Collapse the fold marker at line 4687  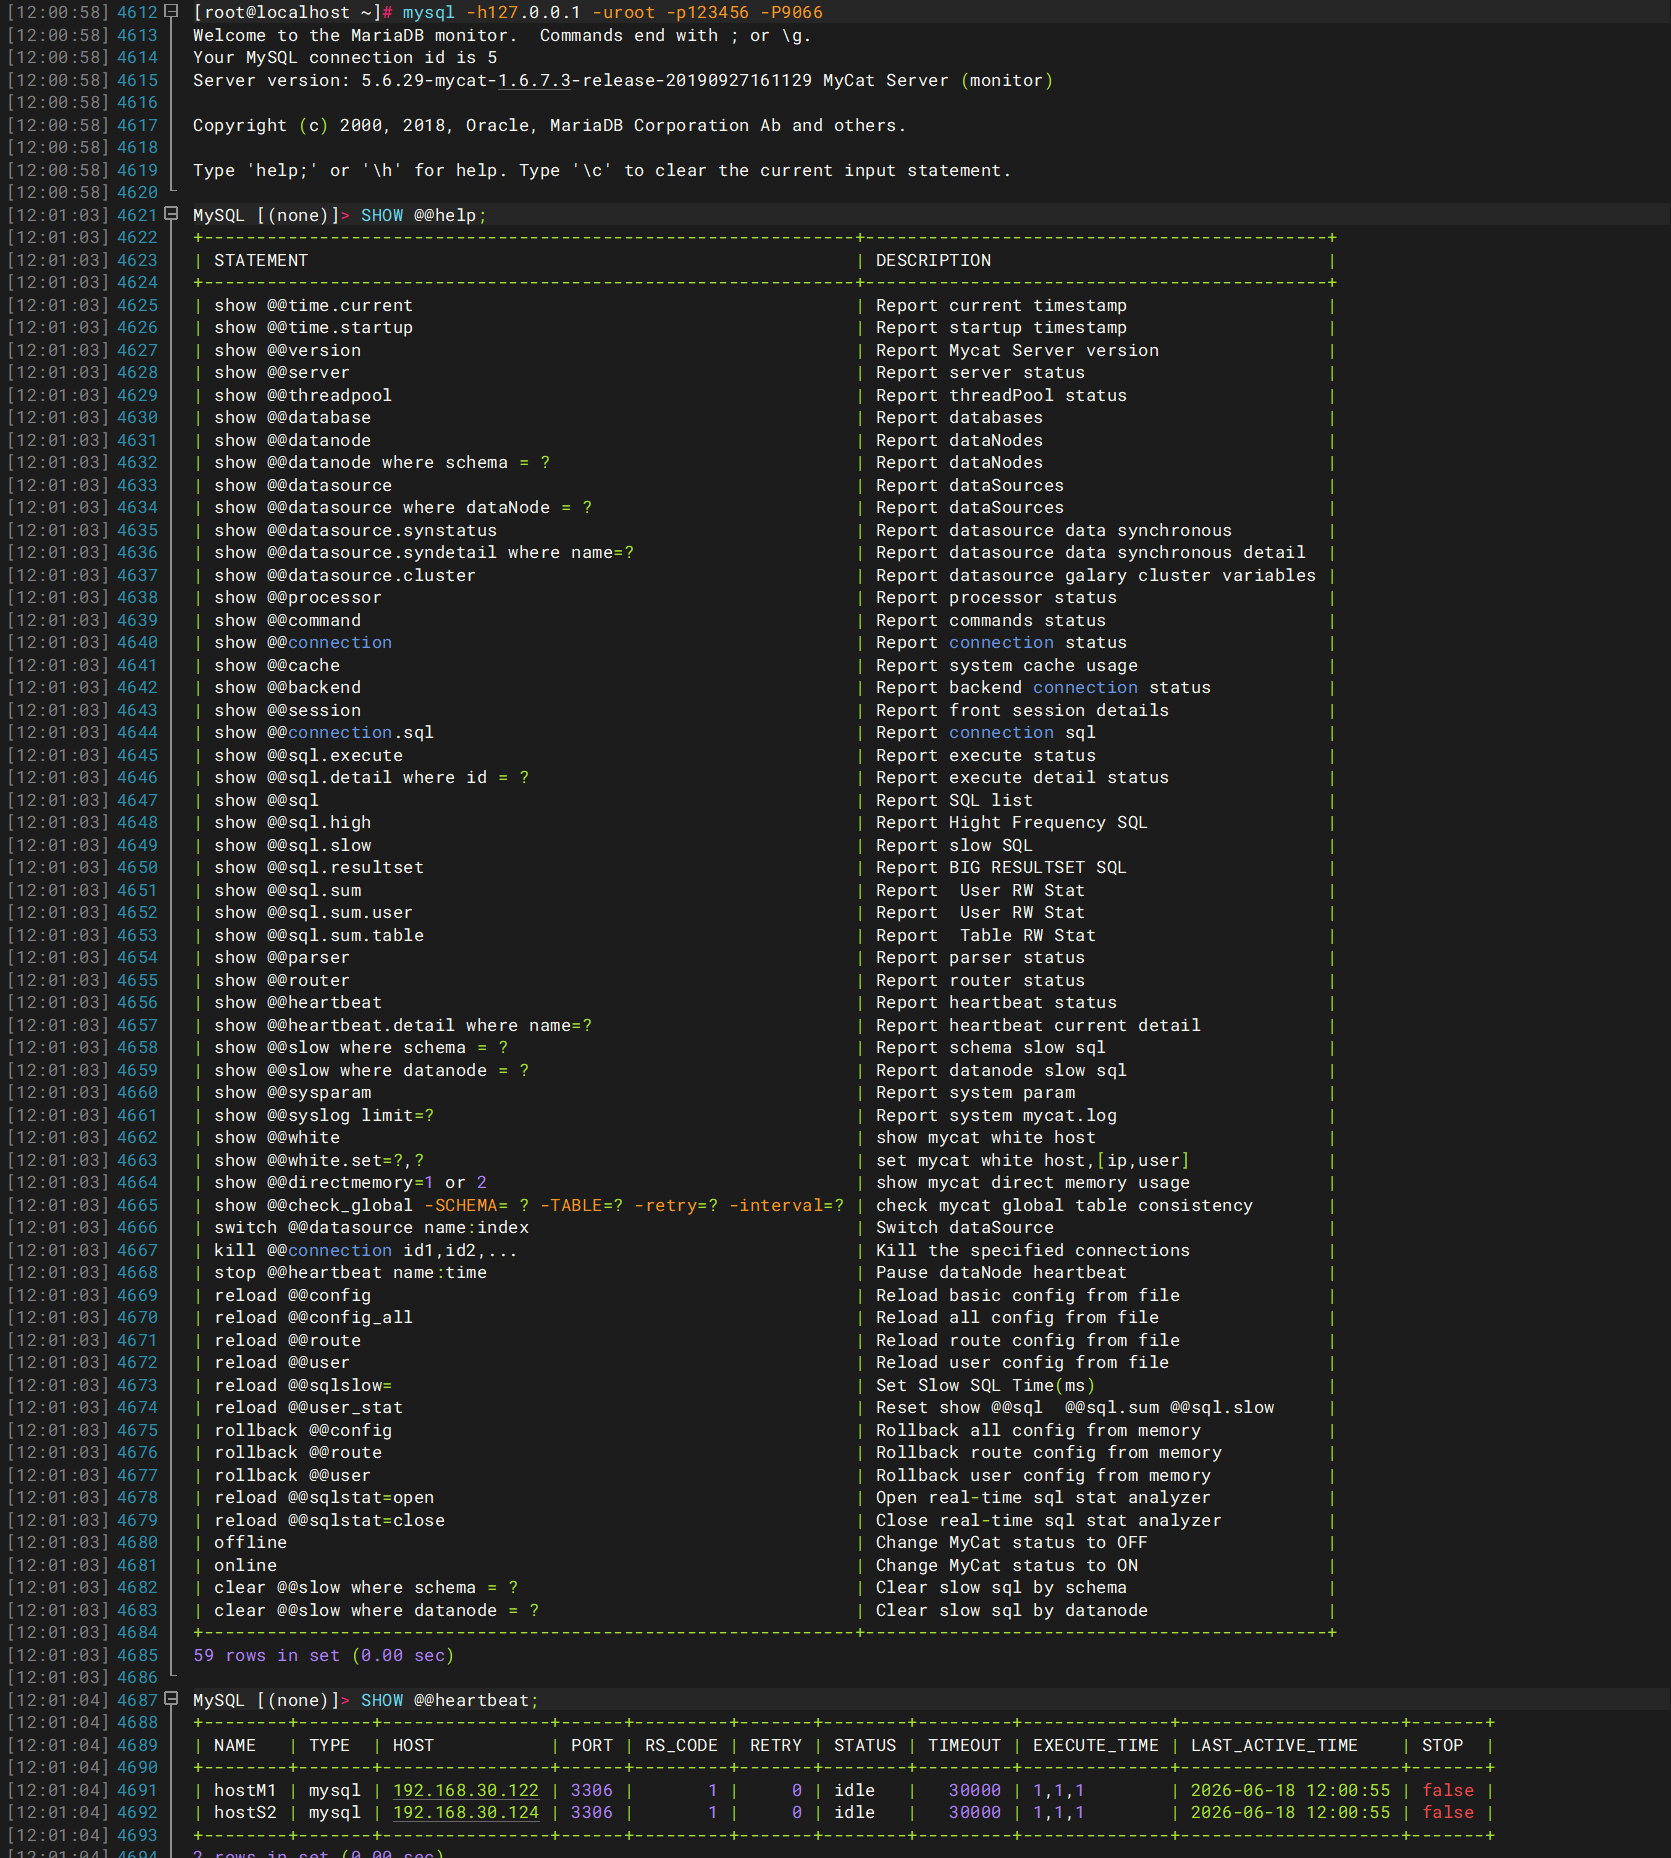171,1700
